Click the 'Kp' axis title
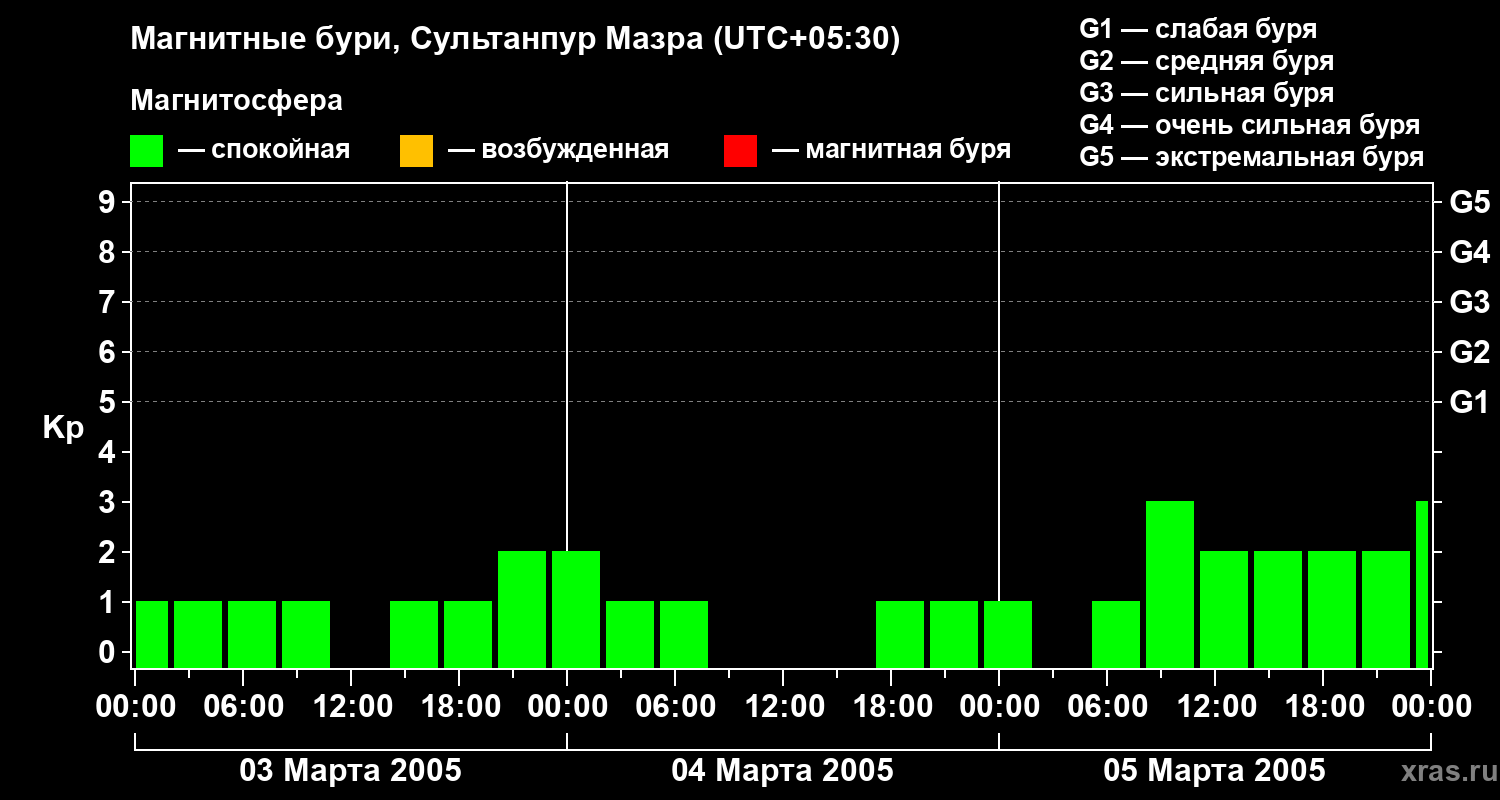The image size is (1500, 800). click(x=63, y=428)
